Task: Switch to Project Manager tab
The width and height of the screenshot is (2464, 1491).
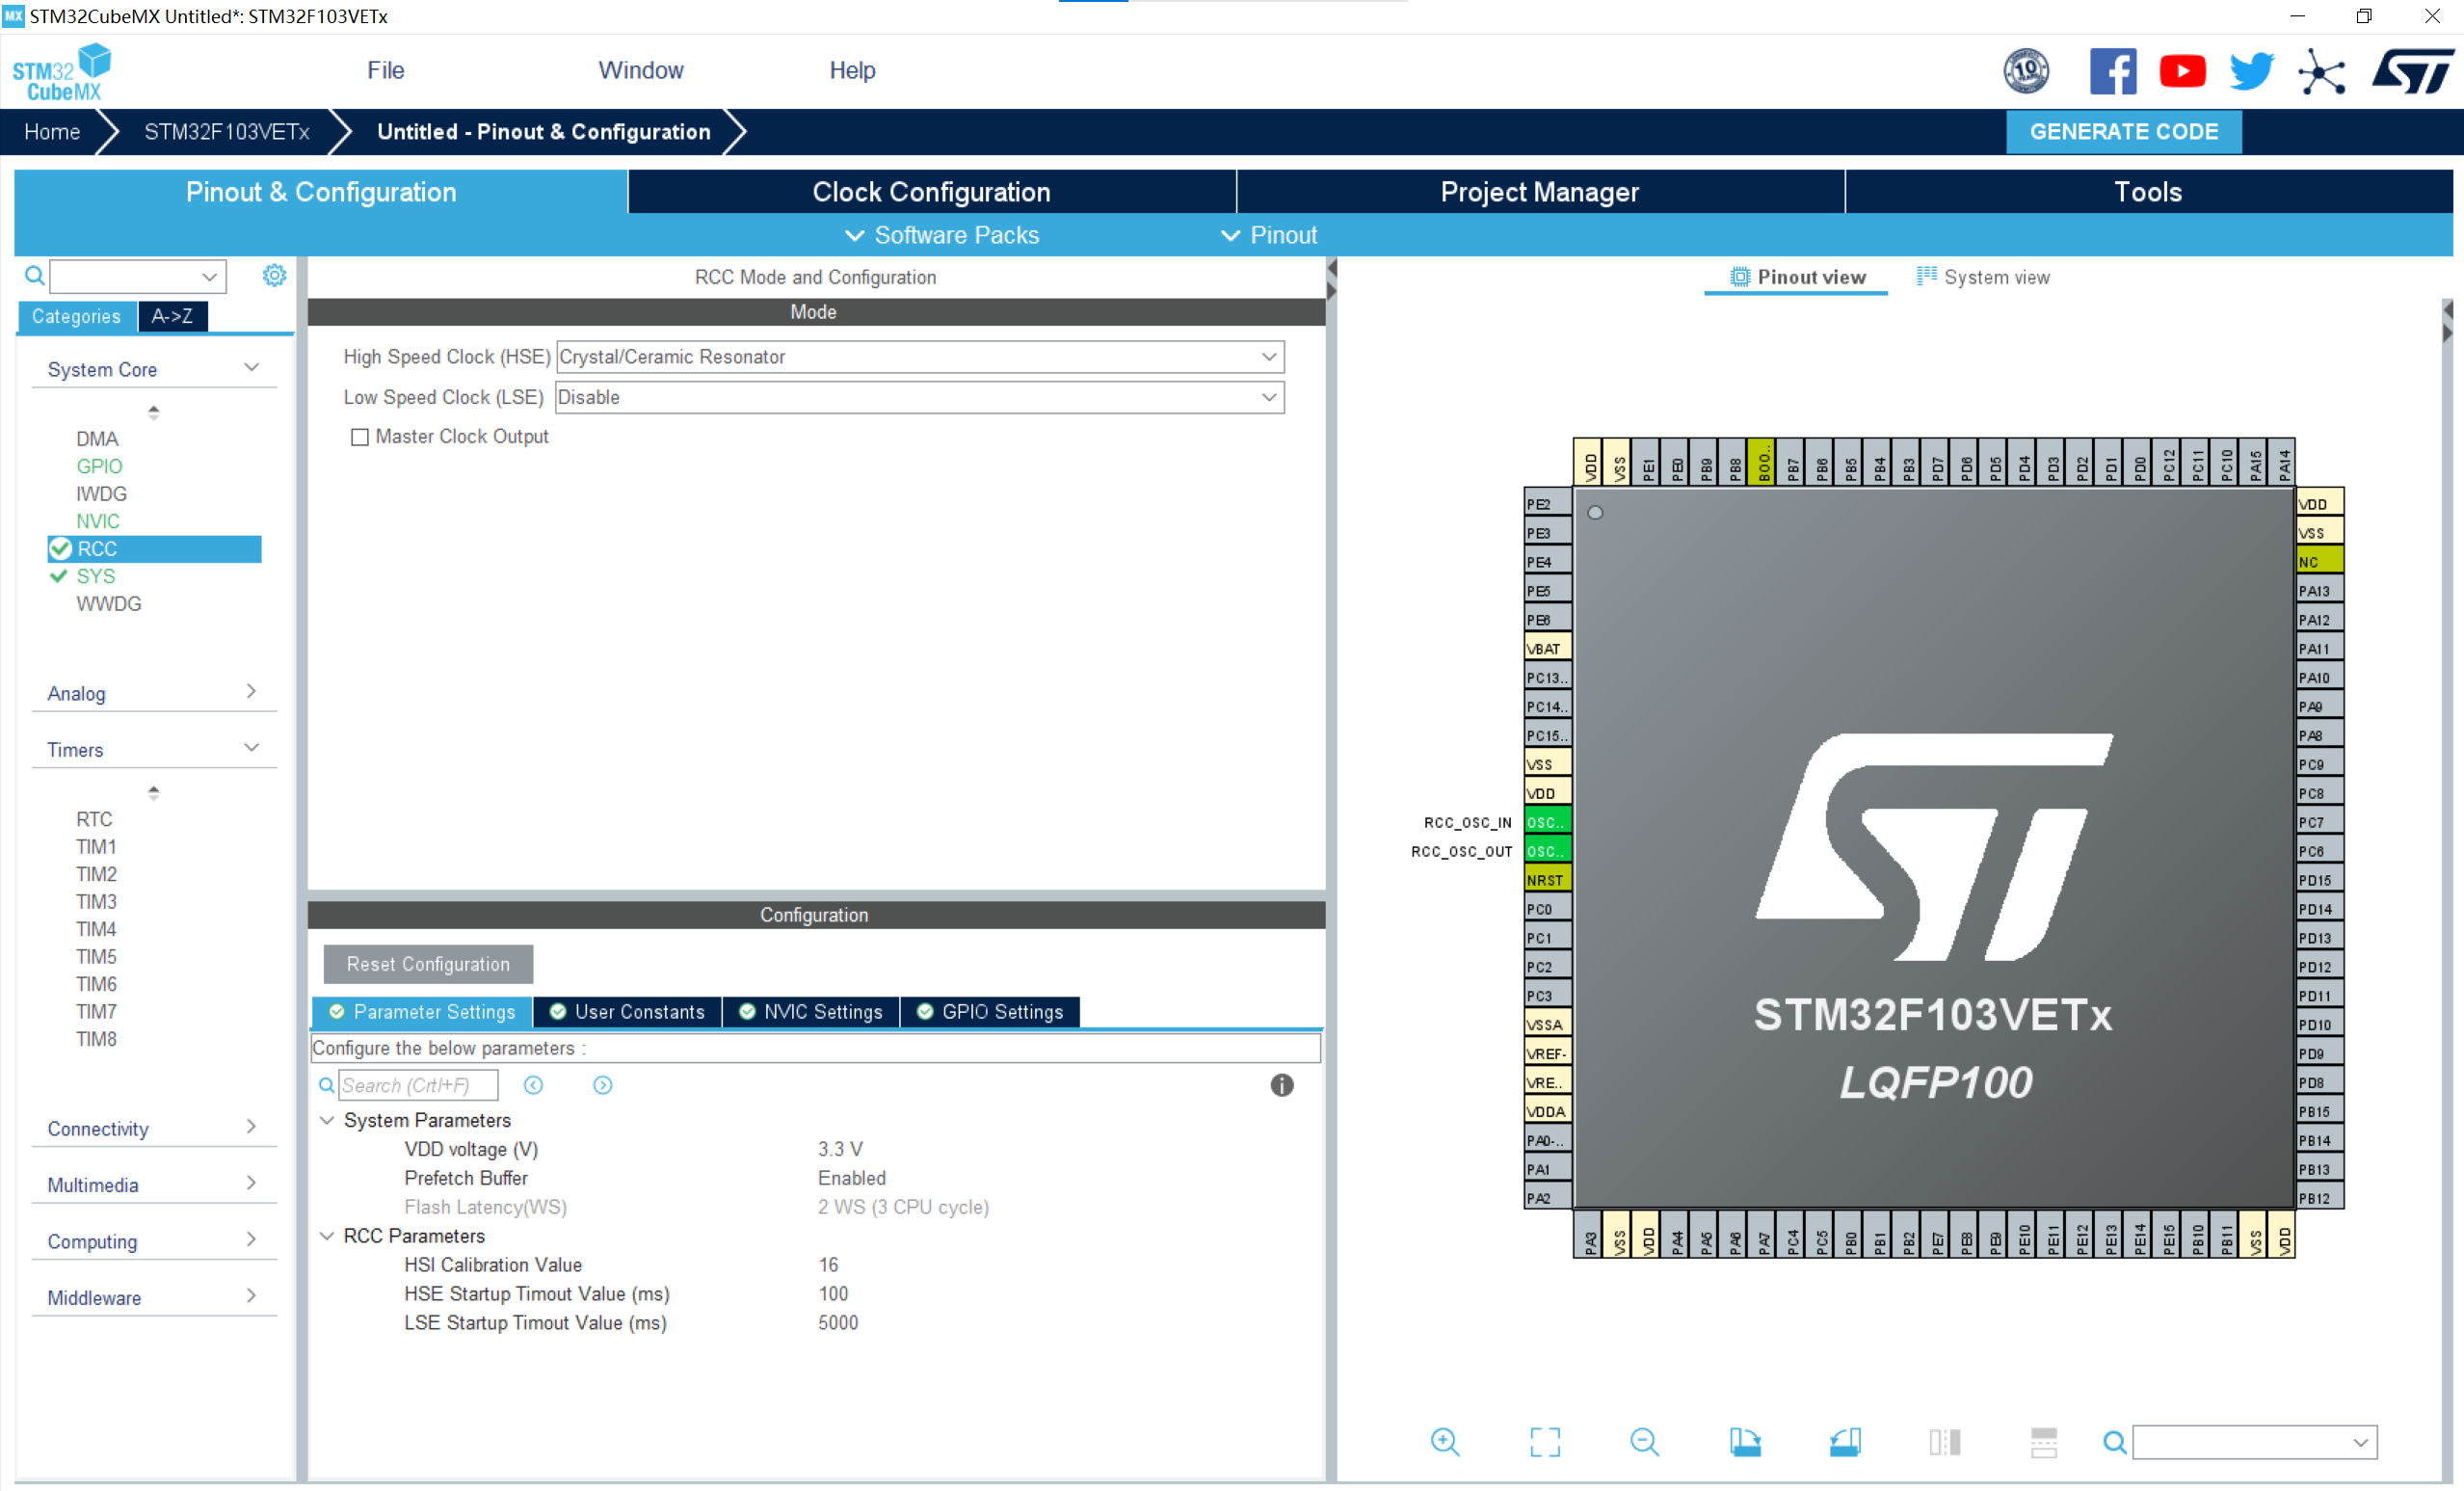Action: [x=1540, y=192]
